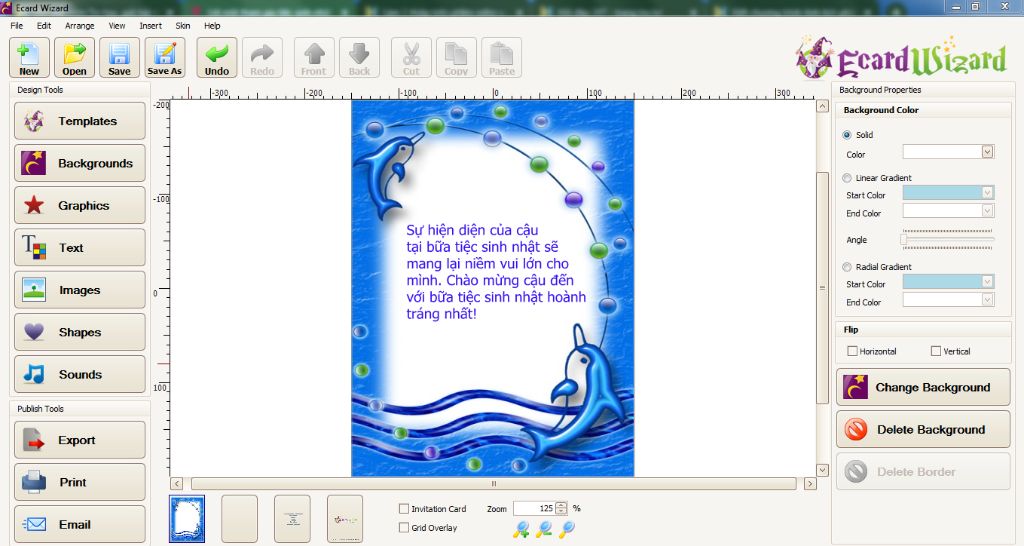The image size is (1024, 546).
Task: Open the Help menu
Action: pos(212,25)
